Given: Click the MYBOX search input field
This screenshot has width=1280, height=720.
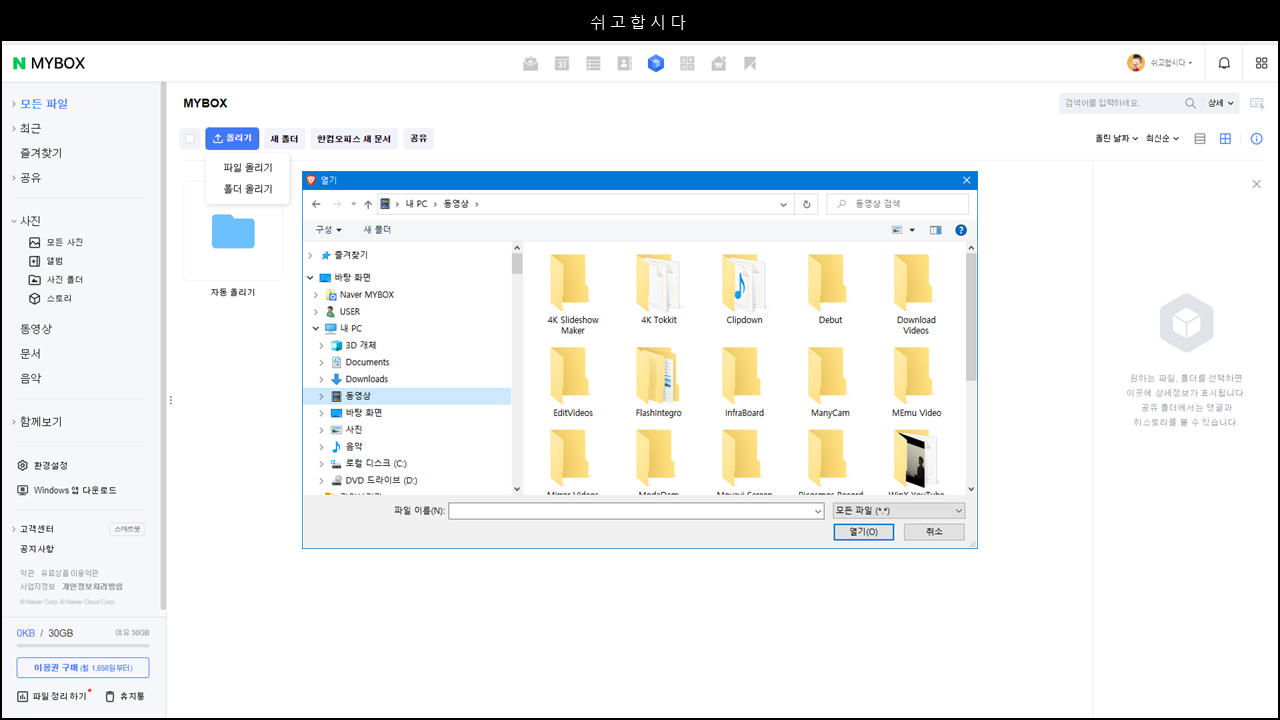Looking at the screenshot, I should tap(1121, 103).
